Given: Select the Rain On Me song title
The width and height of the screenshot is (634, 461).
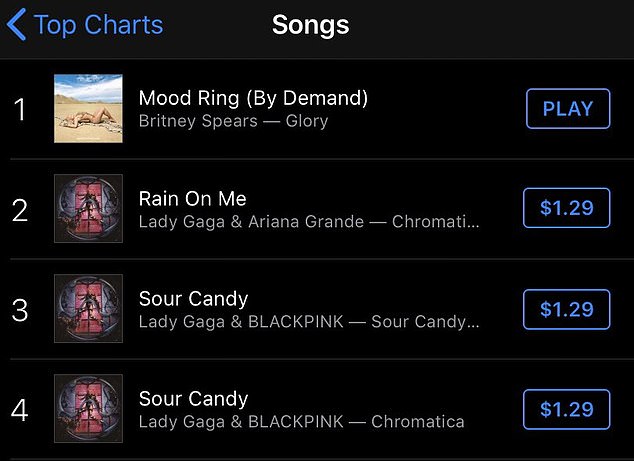Looking at the screenshot, I should click(192, 198).
